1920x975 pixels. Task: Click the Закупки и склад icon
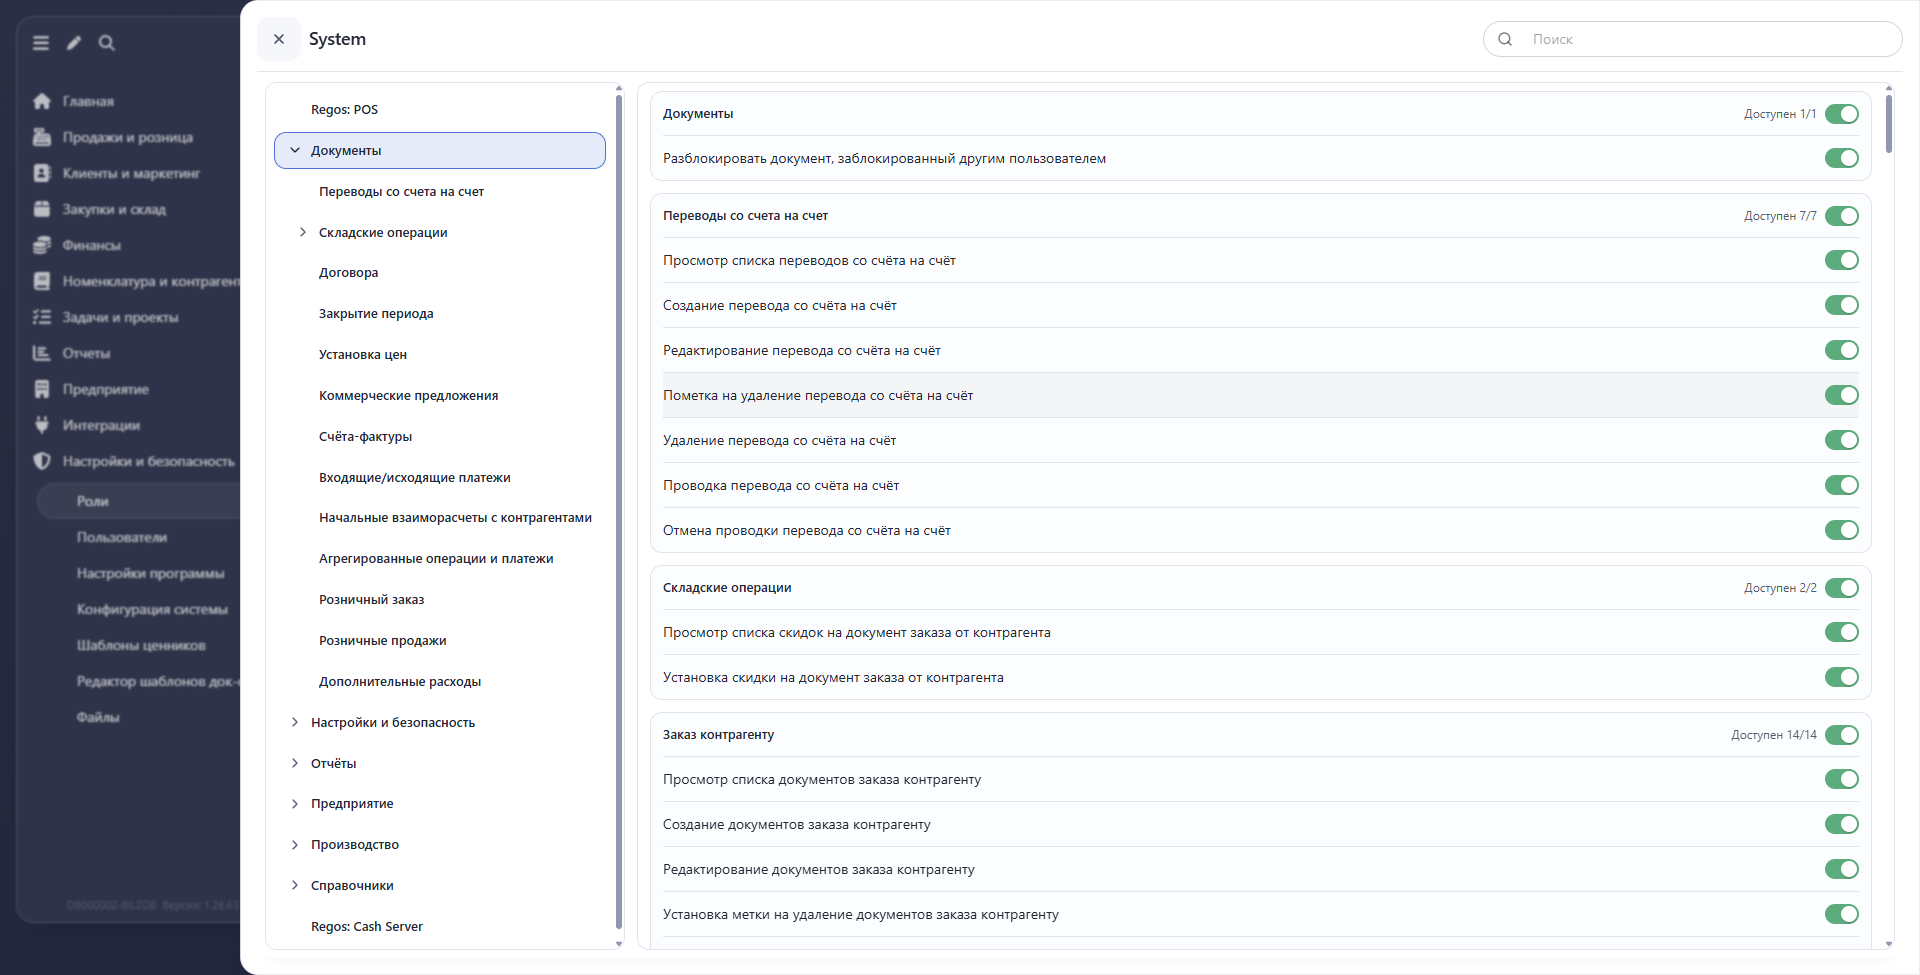42,209
